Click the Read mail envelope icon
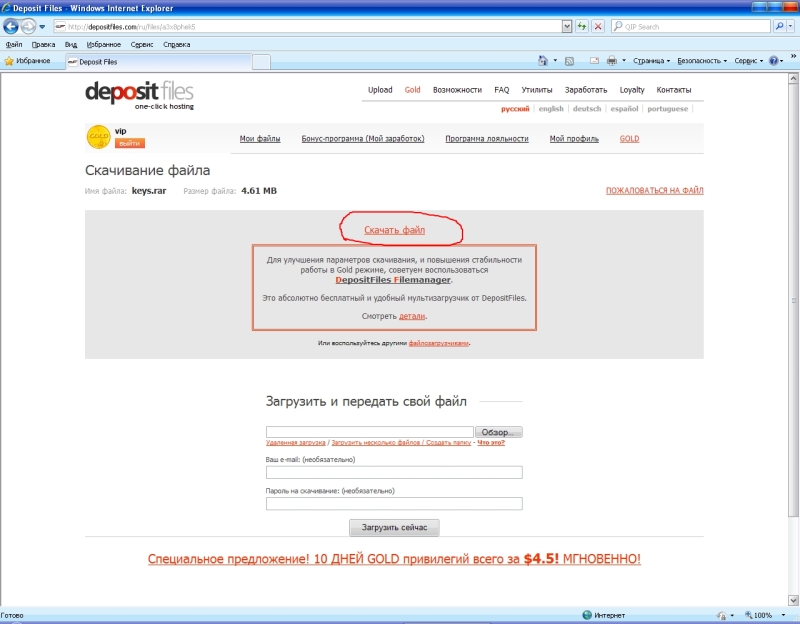800x624 pixels. (594, 61)
